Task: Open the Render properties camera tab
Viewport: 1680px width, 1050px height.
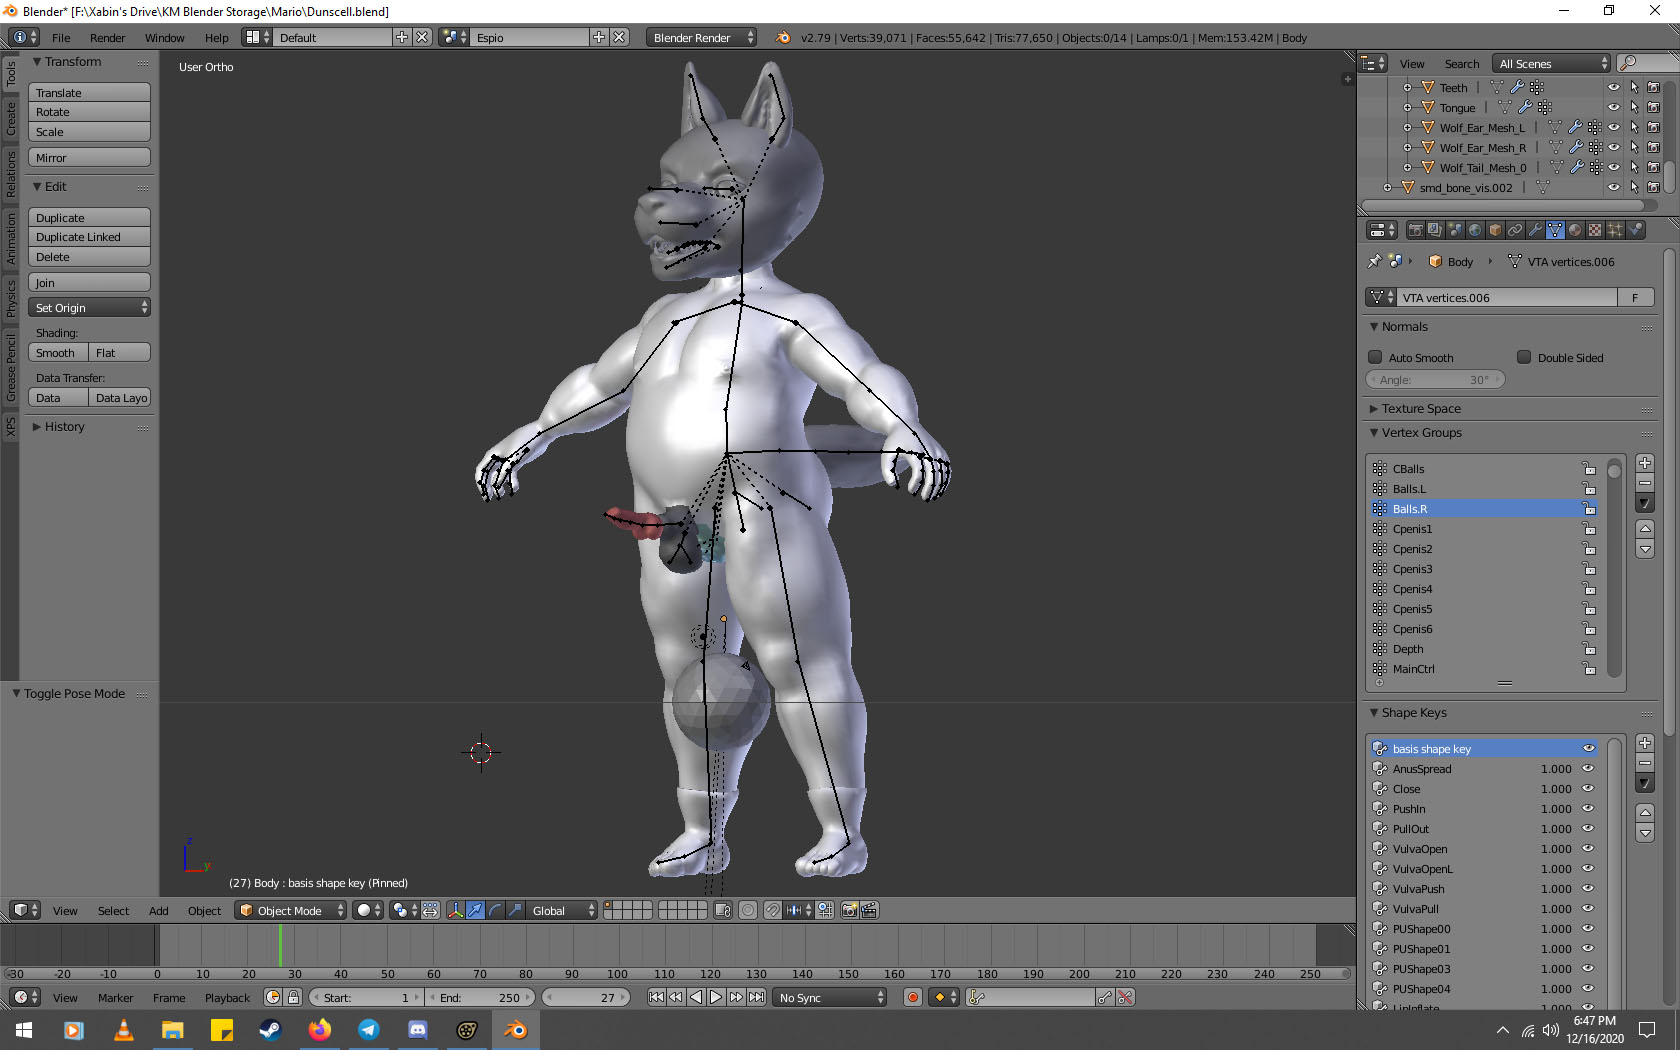Action: tap(1415, 230)
